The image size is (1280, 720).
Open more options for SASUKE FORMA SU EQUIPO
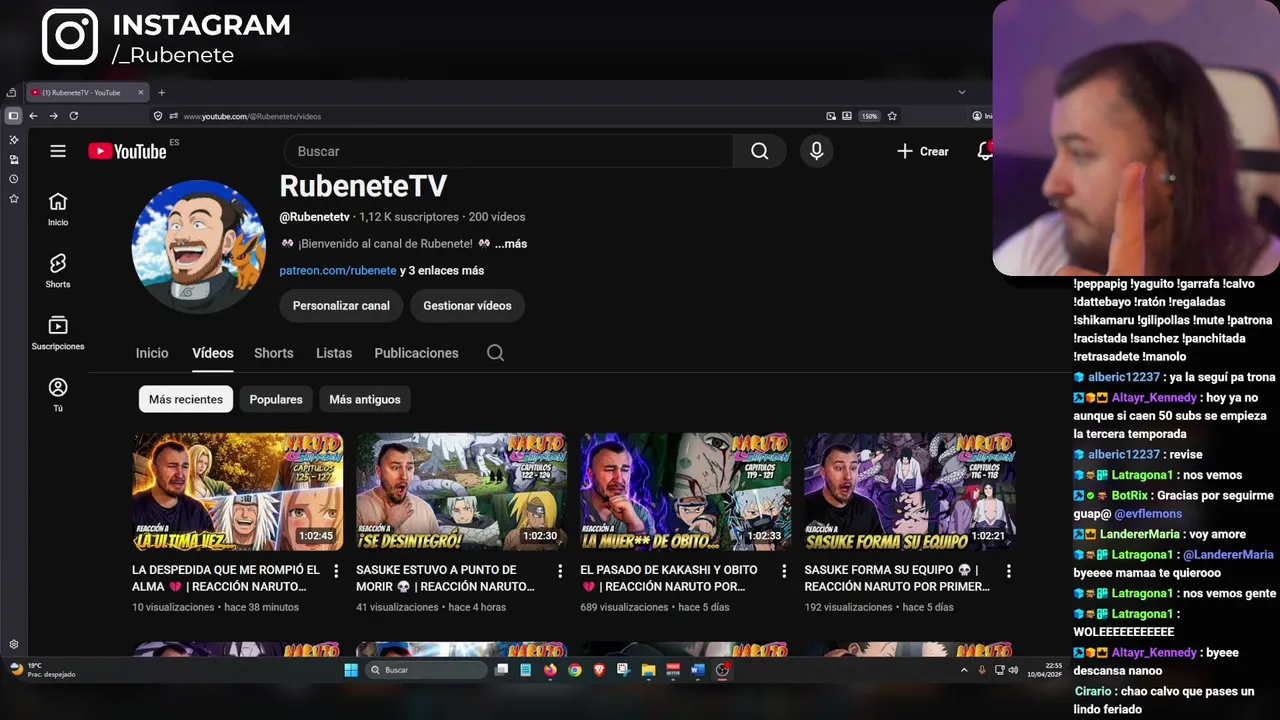coord(1008,571)
